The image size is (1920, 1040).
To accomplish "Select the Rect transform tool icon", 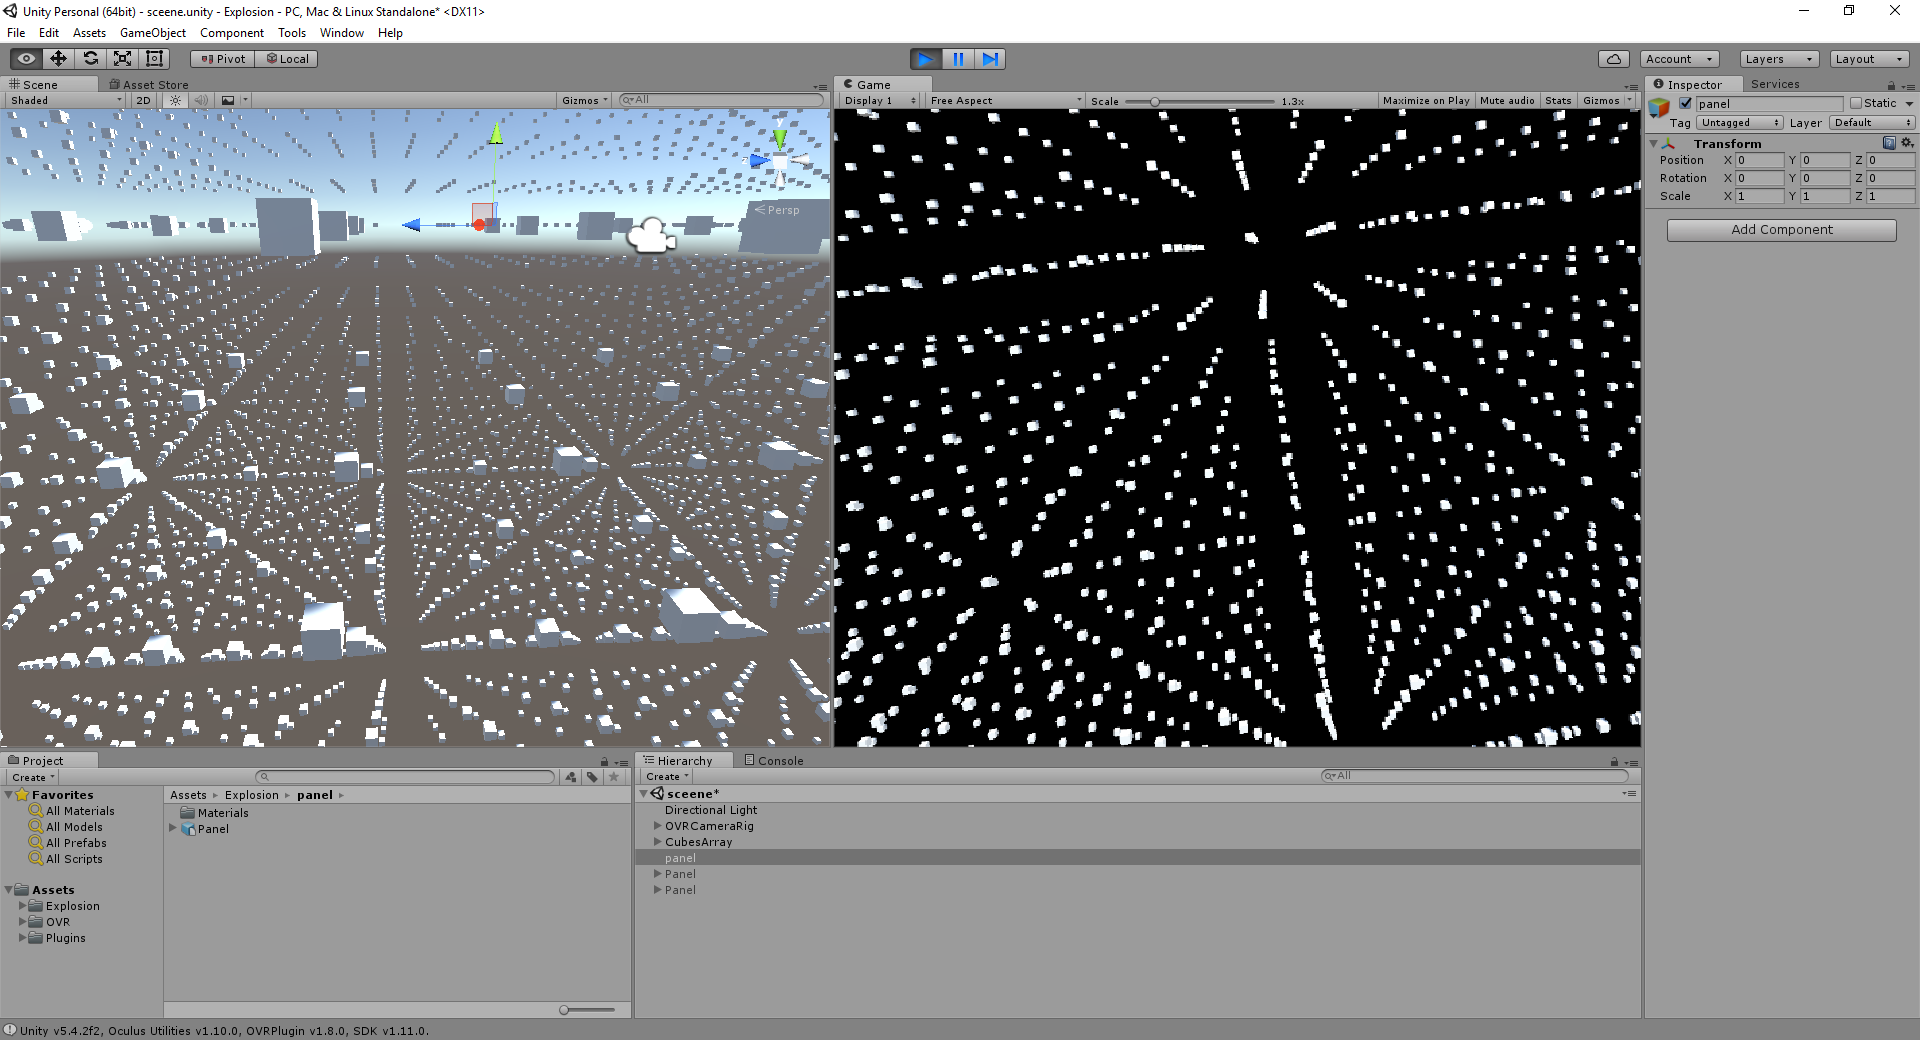I will 155,59.
